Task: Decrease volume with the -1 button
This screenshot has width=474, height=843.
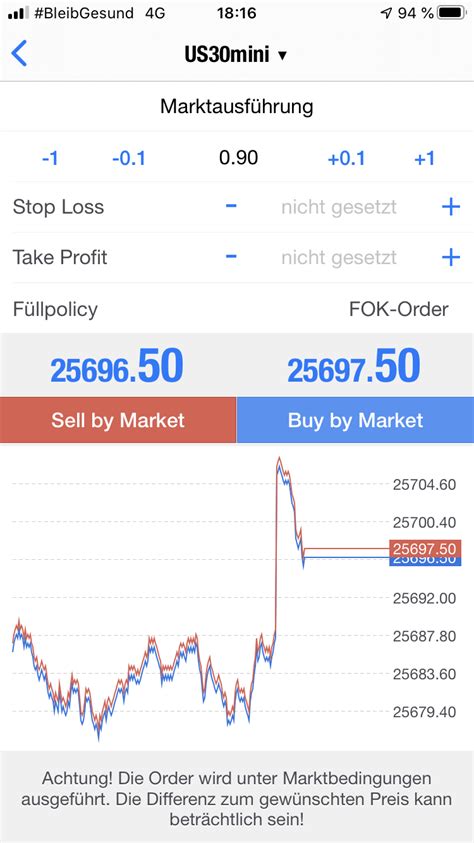Action: (x=50, y=159)
